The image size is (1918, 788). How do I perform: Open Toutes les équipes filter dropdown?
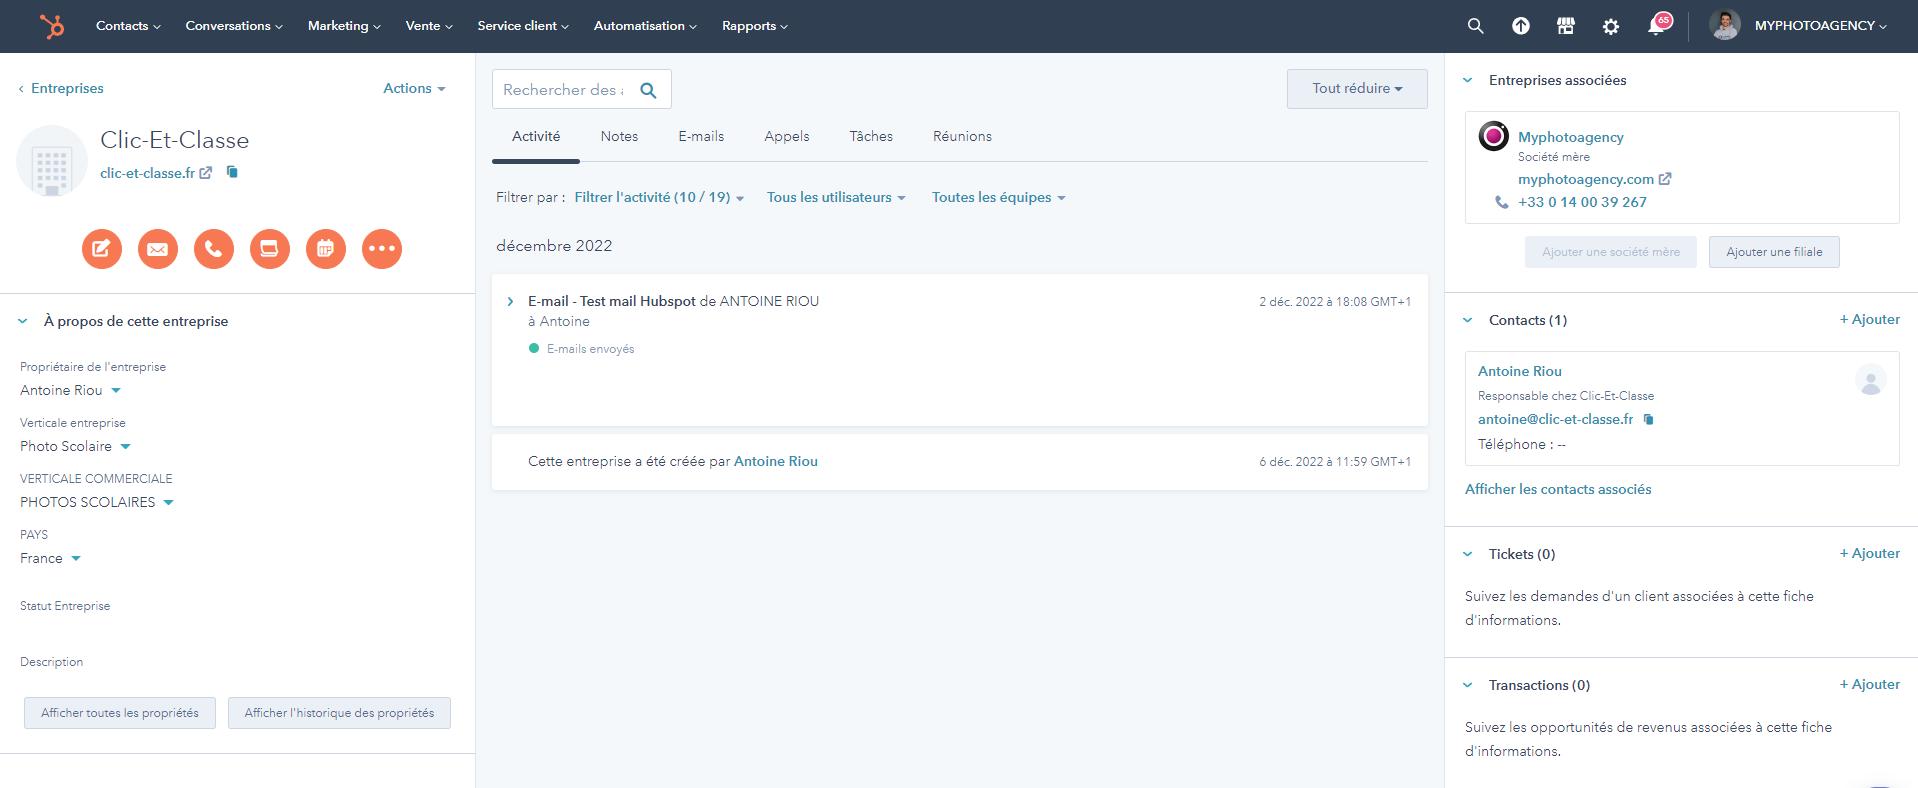click(998, 198)
